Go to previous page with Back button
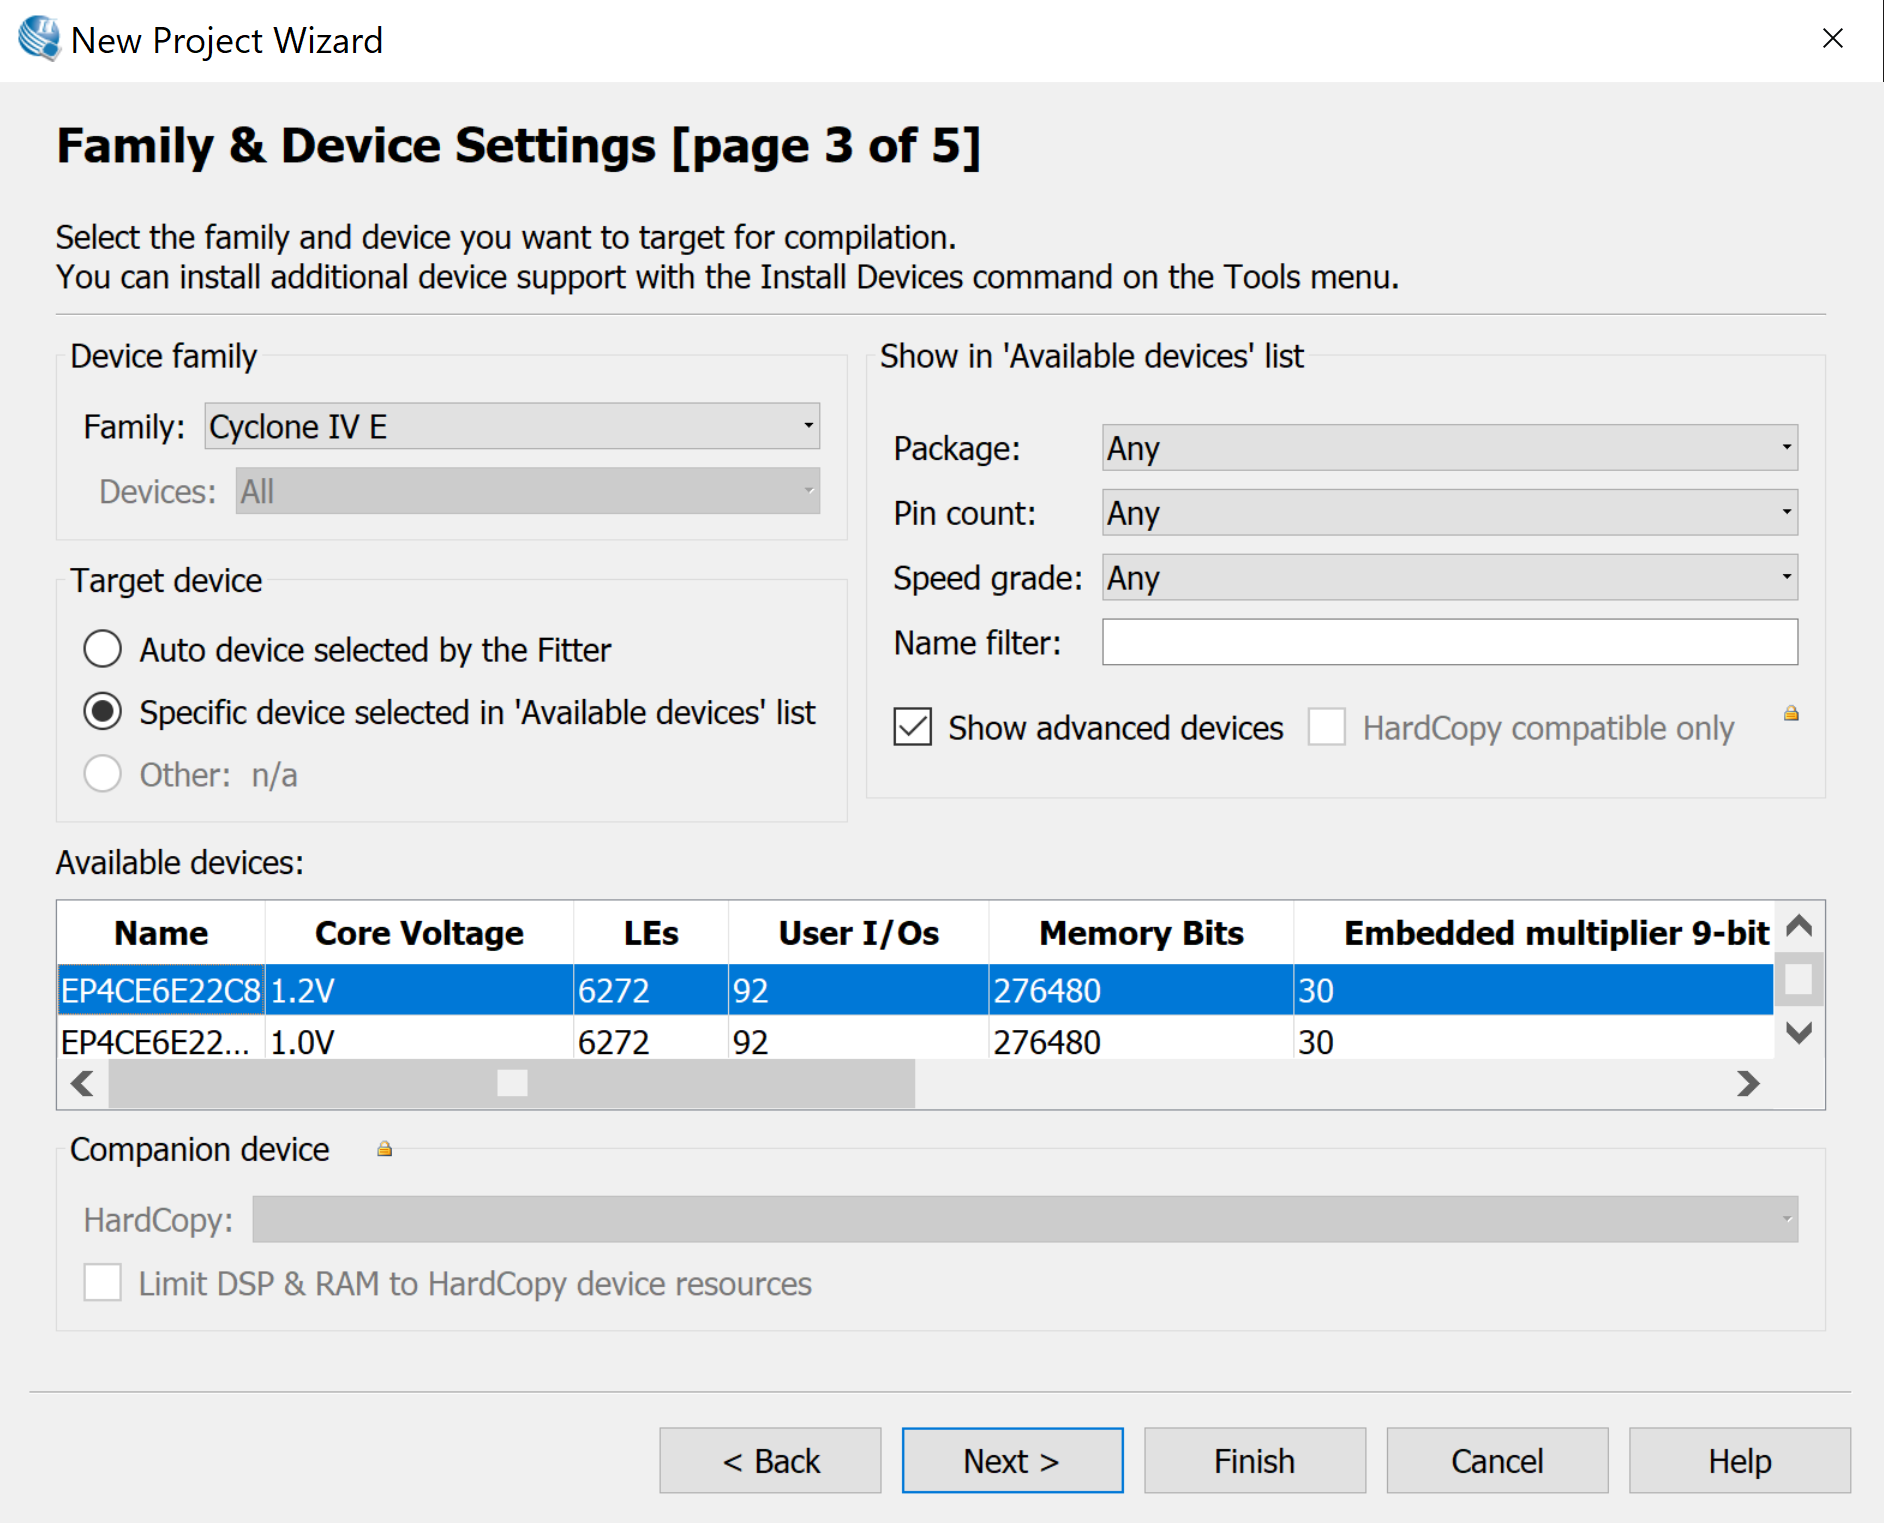 770,1461
